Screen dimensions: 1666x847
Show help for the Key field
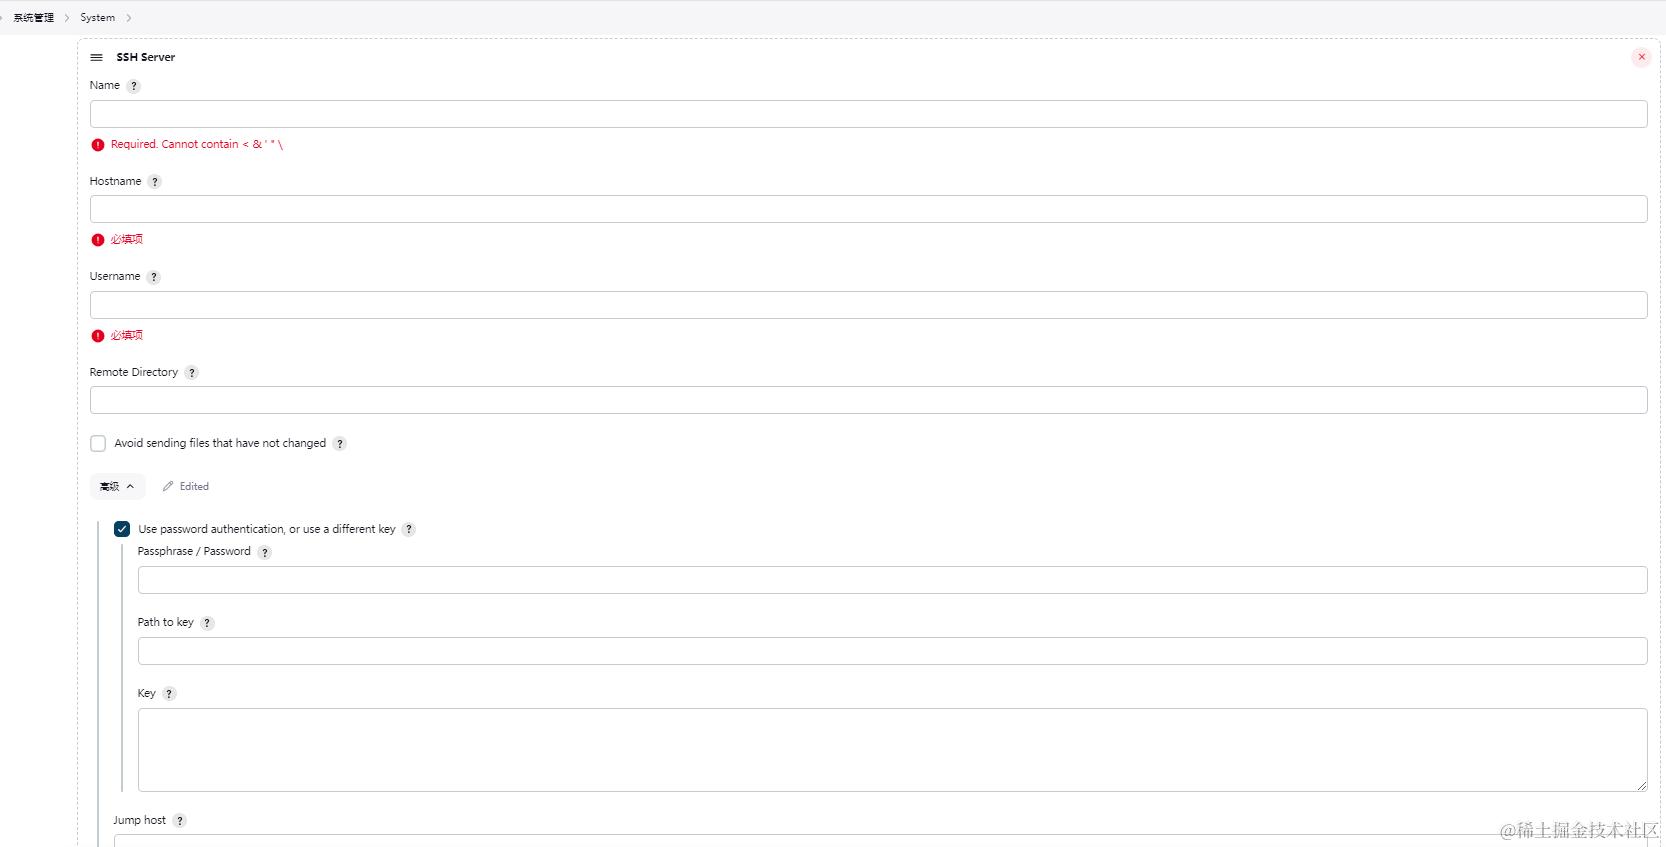coord(170,694)
